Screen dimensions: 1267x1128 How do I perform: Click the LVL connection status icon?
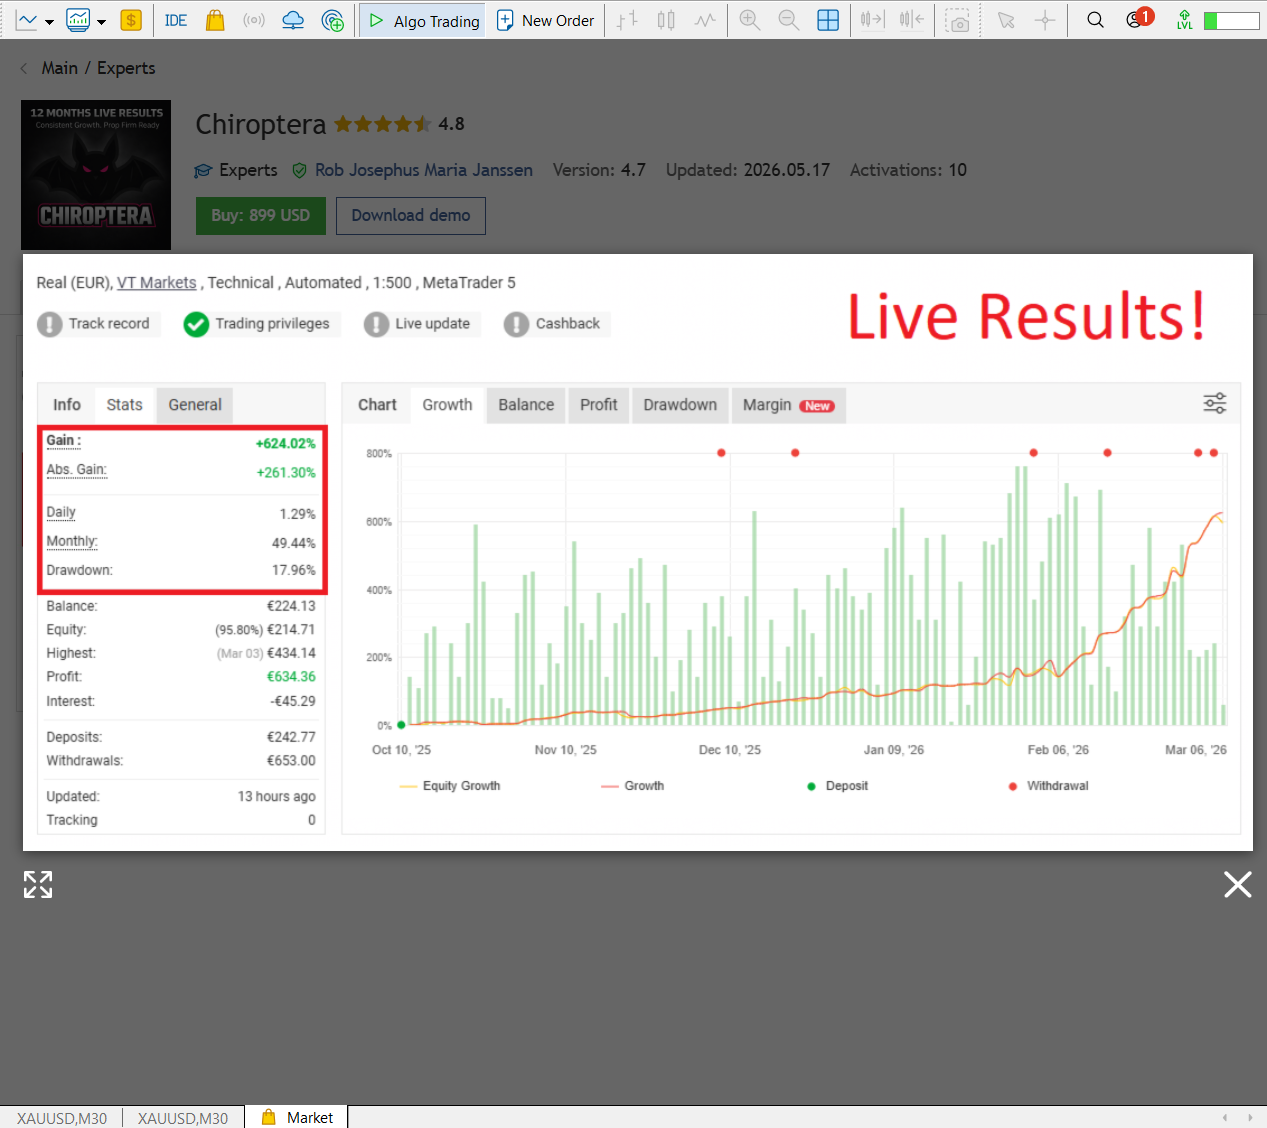[1185, 20]
